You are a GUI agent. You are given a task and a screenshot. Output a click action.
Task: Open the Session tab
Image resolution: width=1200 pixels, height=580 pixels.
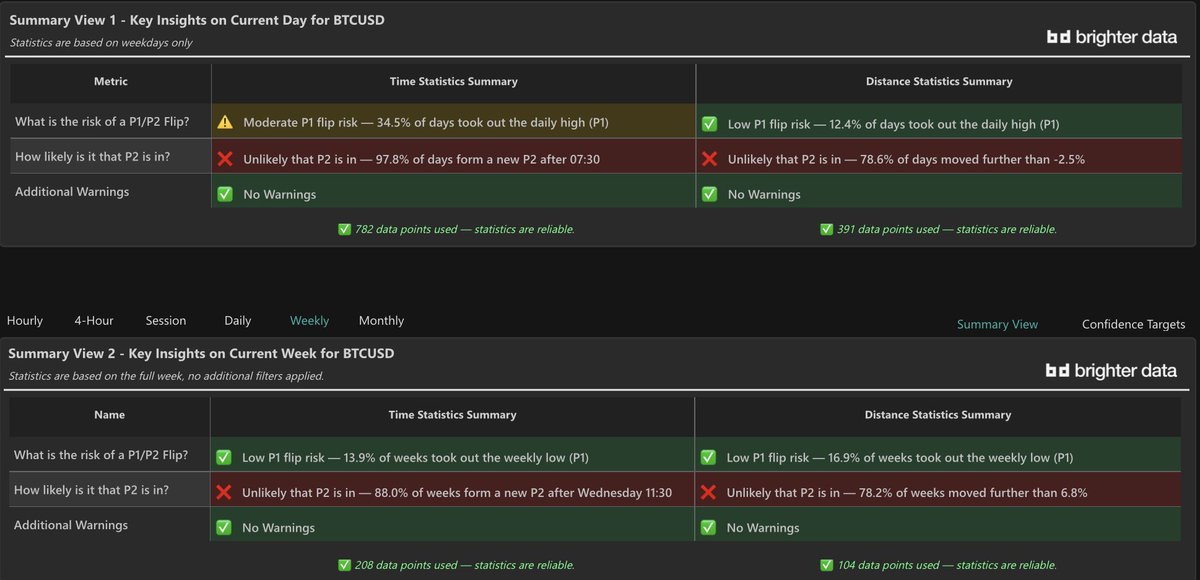pos(166,321)
